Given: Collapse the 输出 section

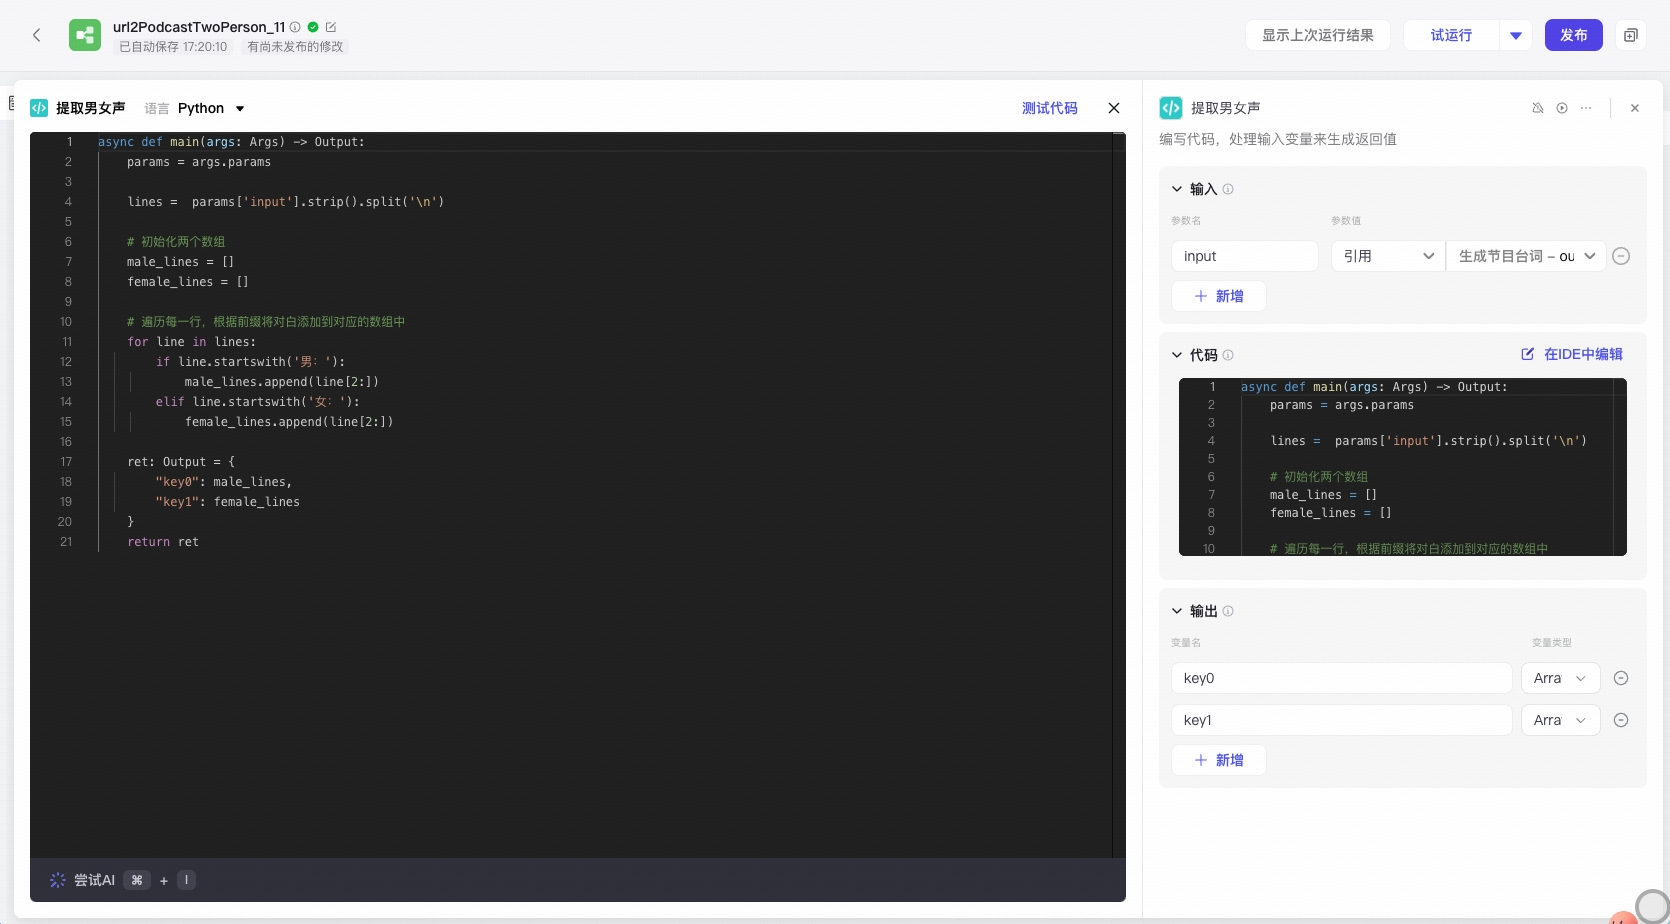Looking at the screenshot, I should tap(1177, 611).
